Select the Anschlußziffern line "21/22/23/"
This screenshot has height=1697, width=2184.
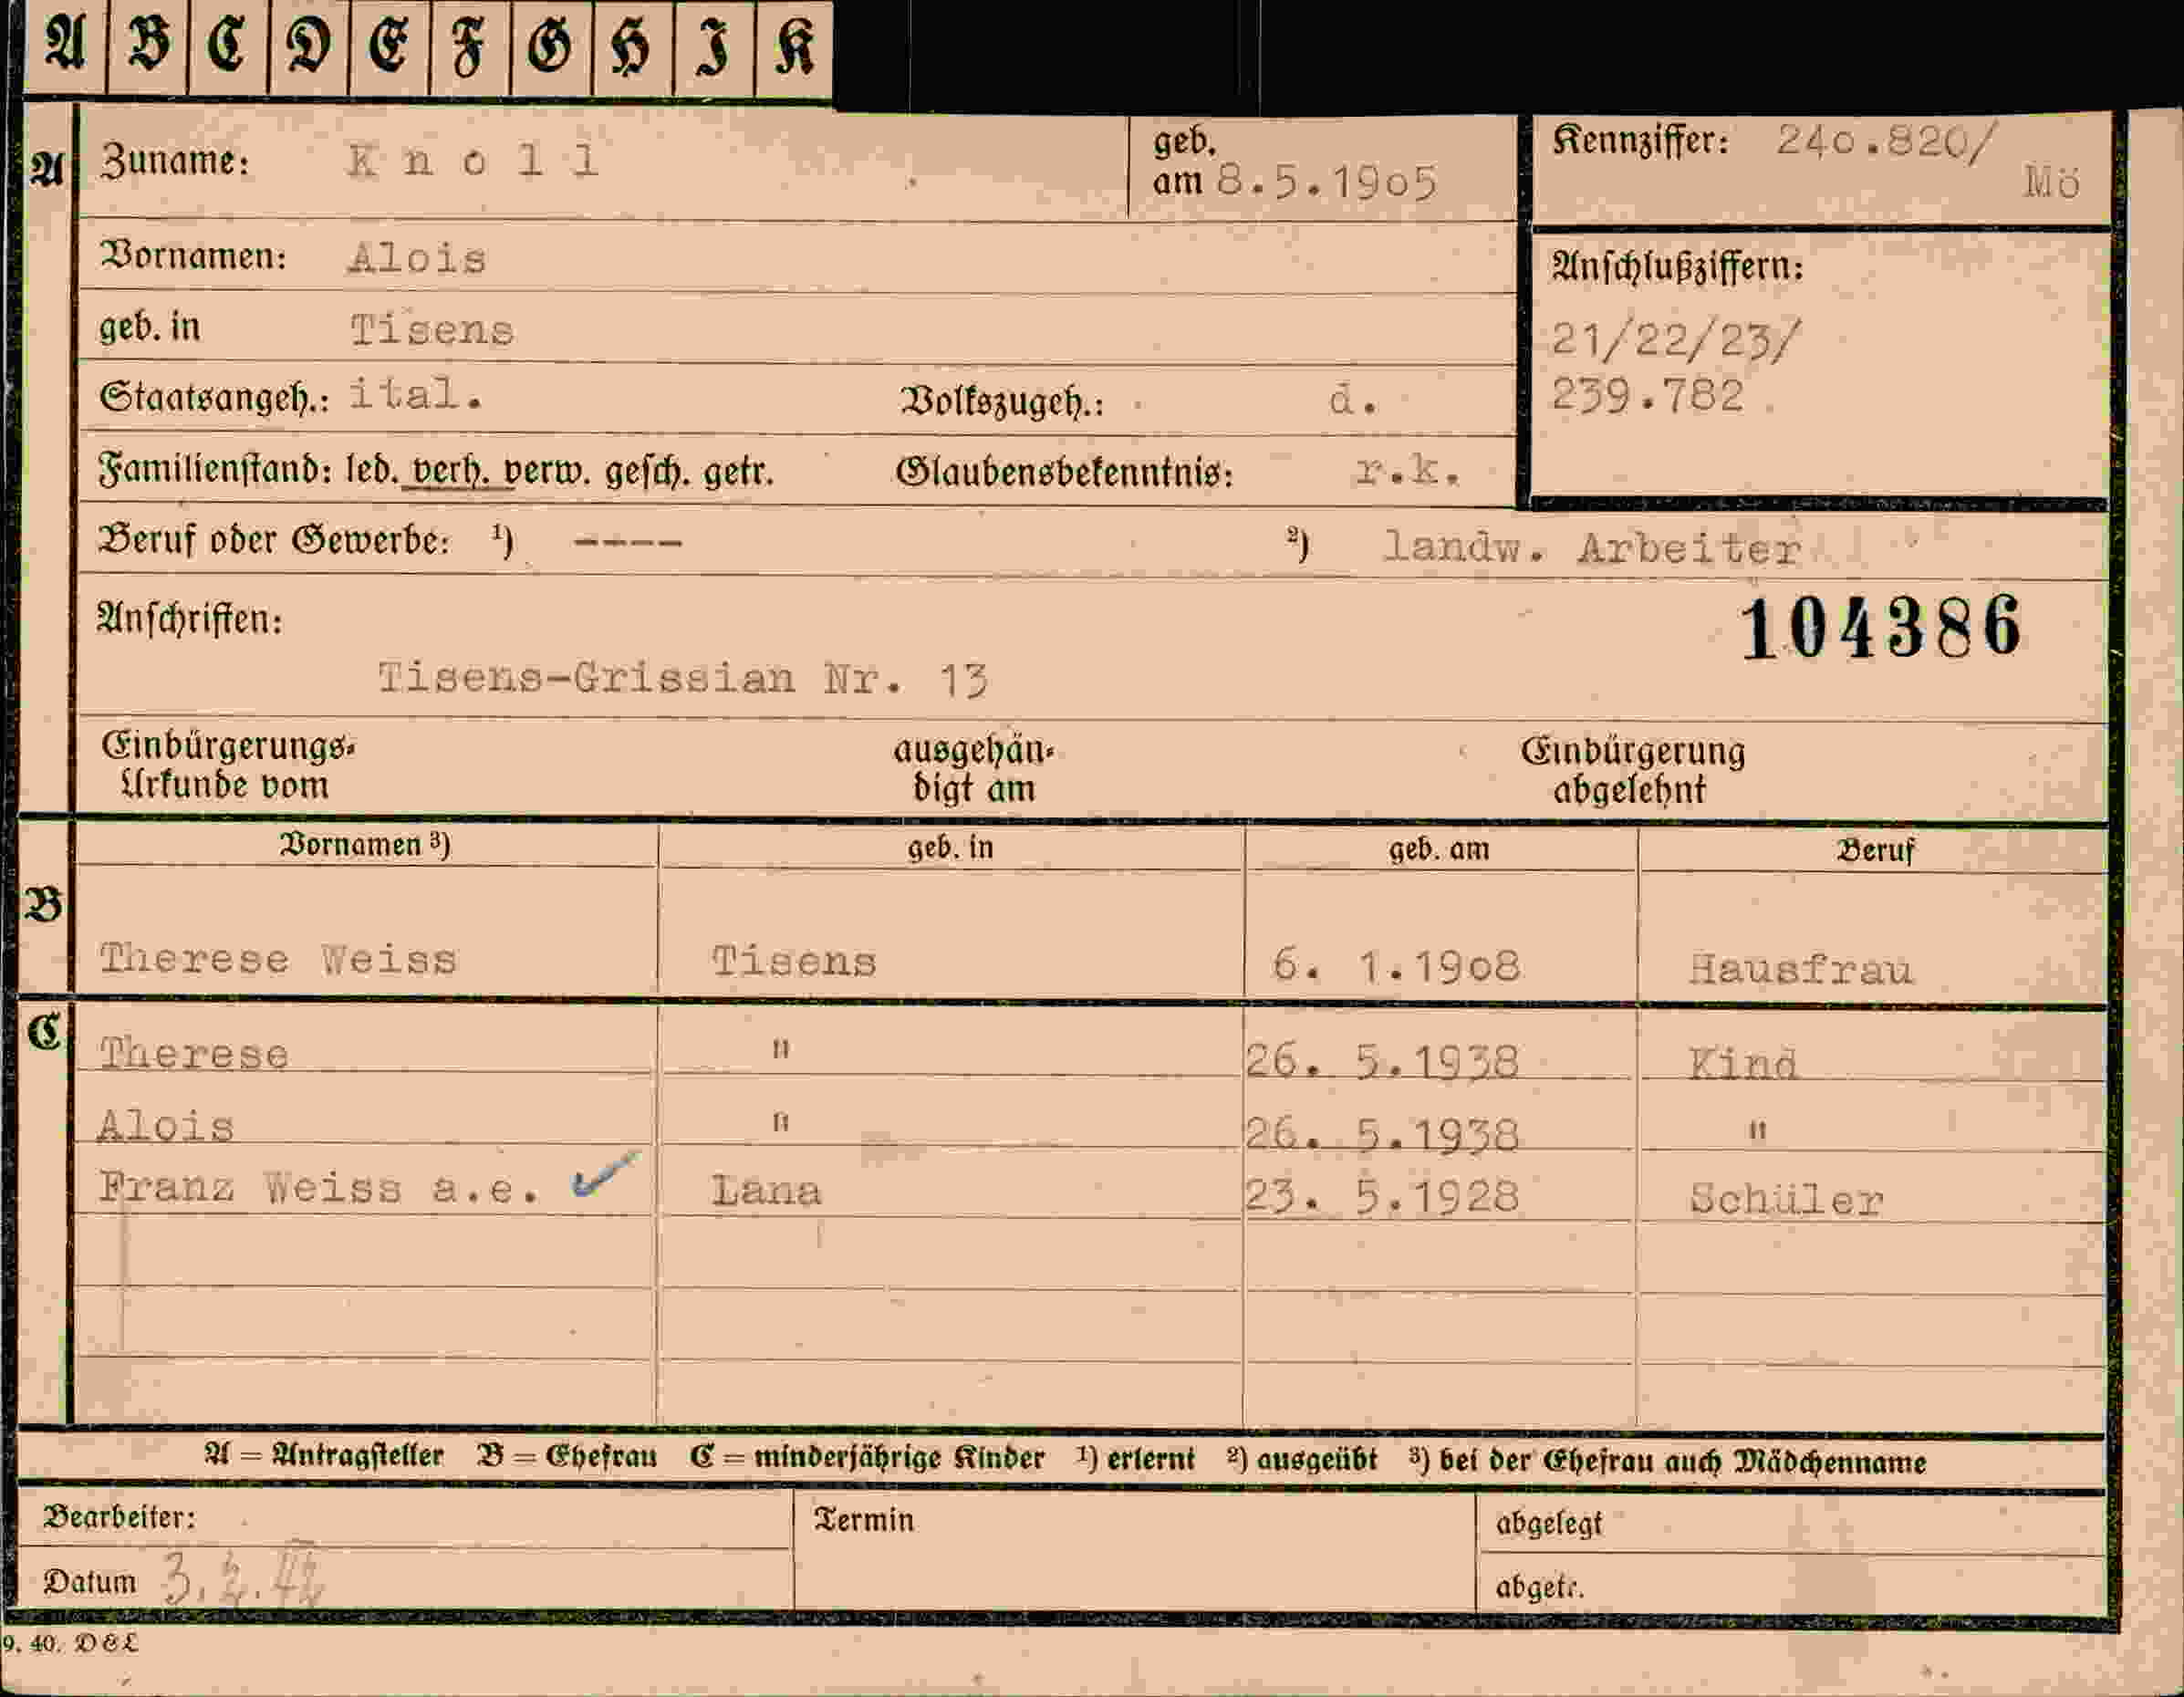pyautogui.click(x=1675, y=341)
